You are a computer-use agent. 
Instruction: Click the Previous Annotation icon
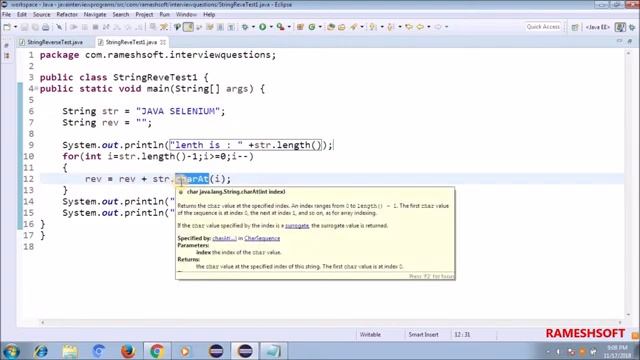pyautogui.click(x=391, y=27)
